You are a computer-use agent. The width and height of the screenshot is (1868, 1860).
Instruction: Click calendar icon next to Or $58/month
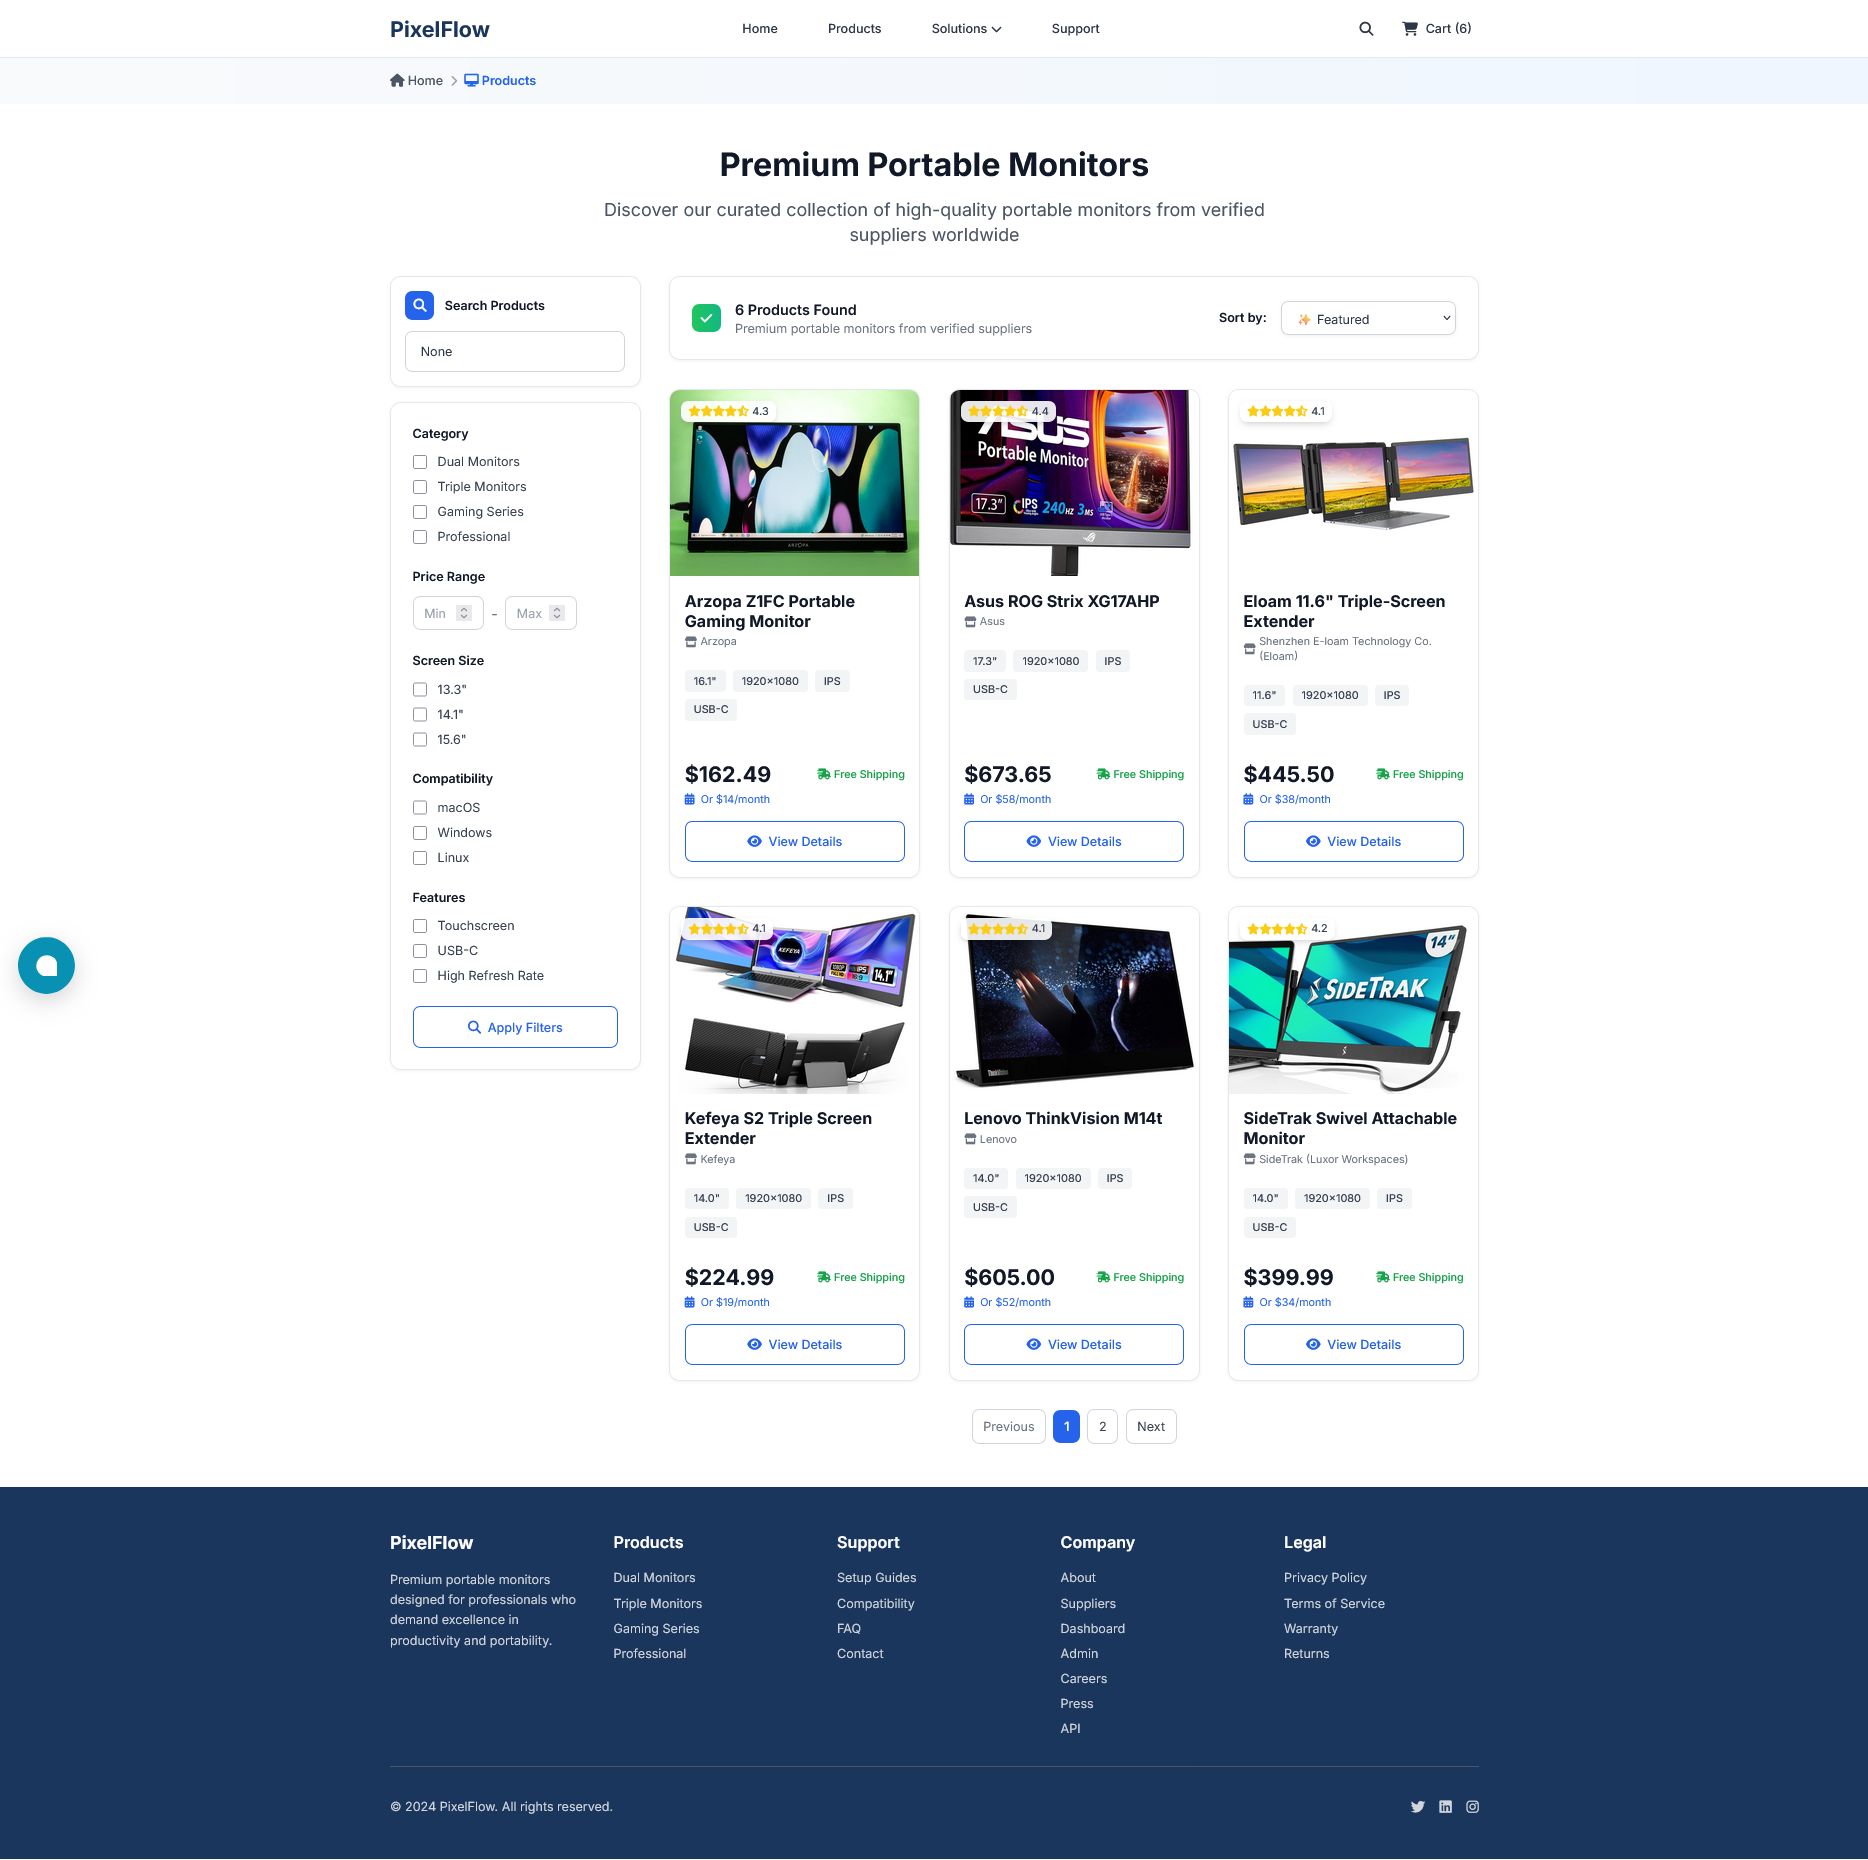(x=969, y=800)
